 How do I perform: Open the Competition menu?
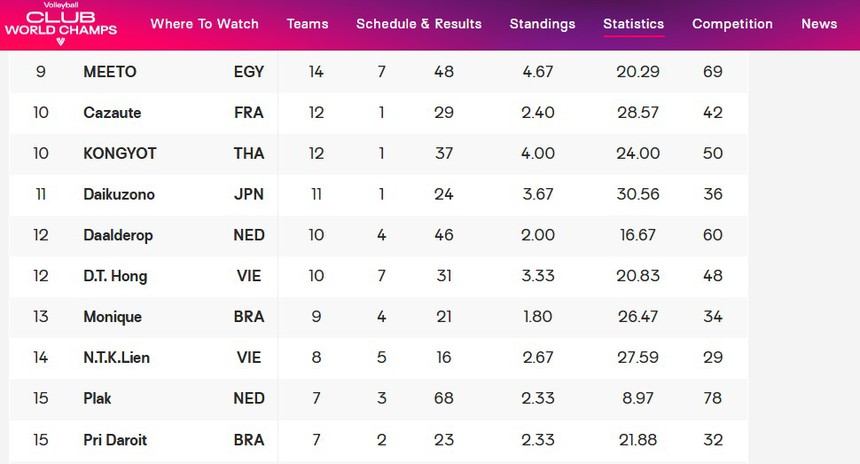tap(732, 24)
